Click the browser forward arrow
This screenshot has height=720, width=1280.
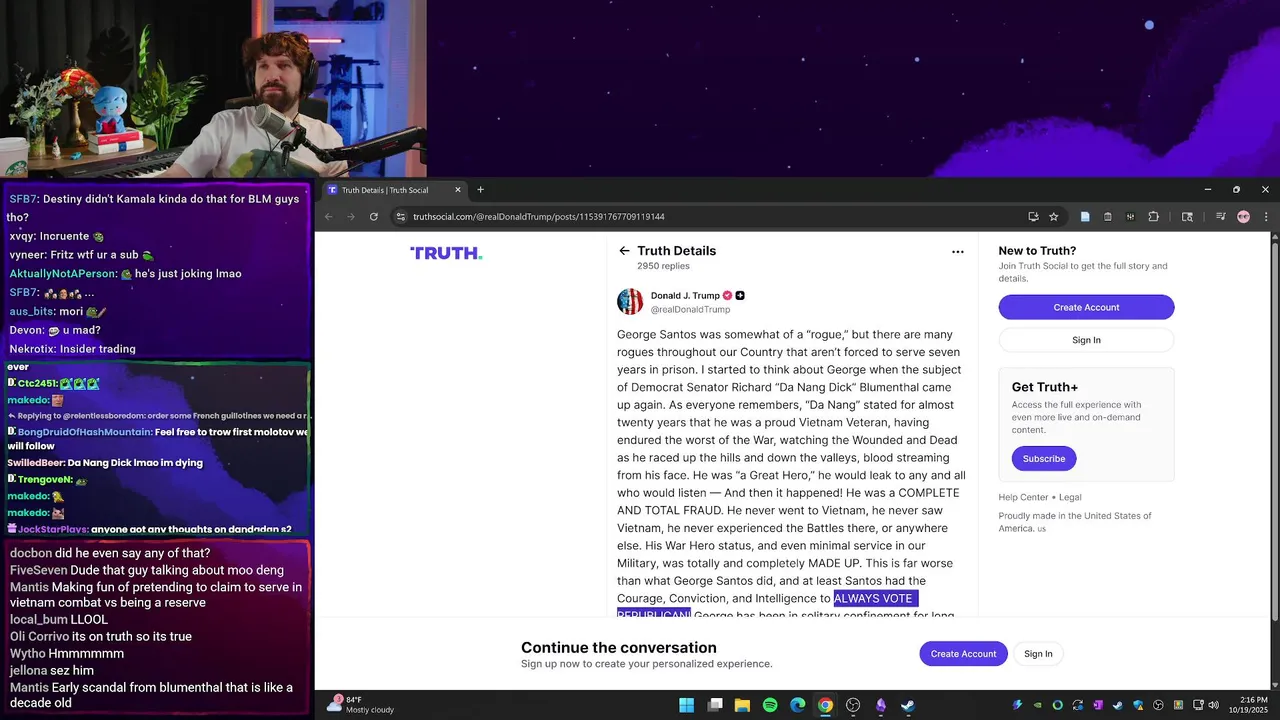[x=351, y=216]
